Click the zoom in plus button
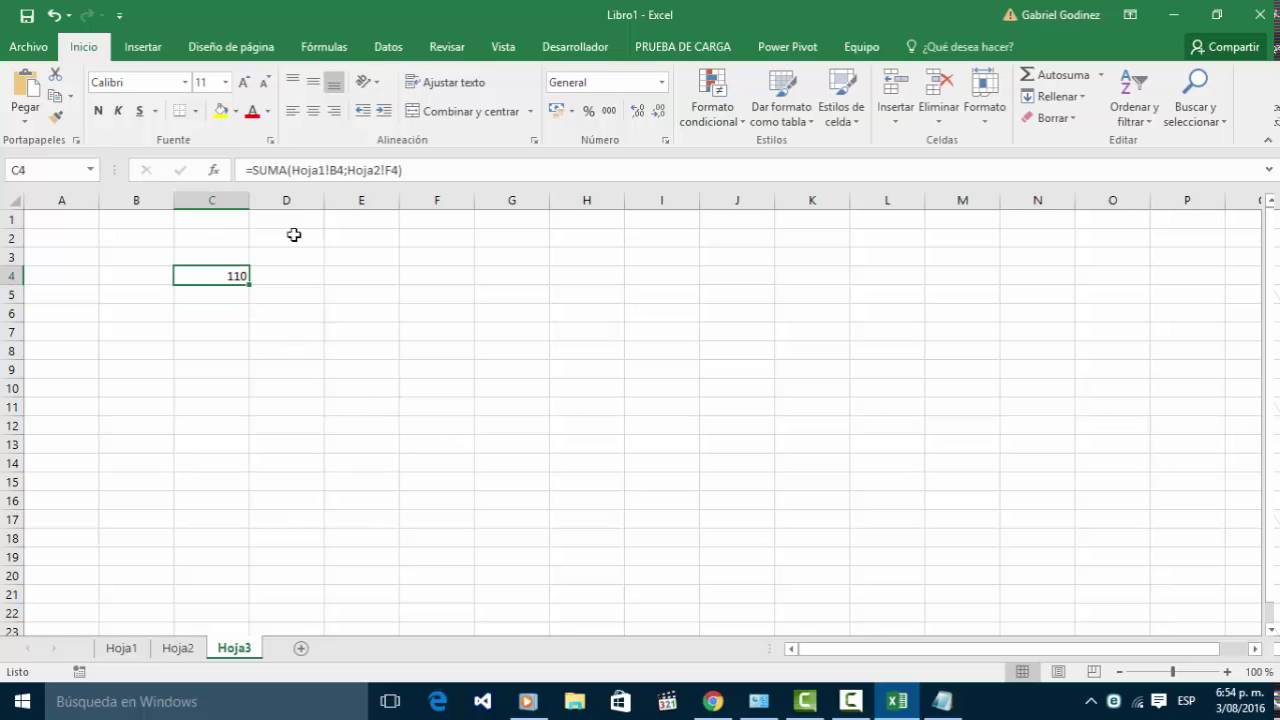This screenshot has height=720, width=1280. pos(1227,672)
